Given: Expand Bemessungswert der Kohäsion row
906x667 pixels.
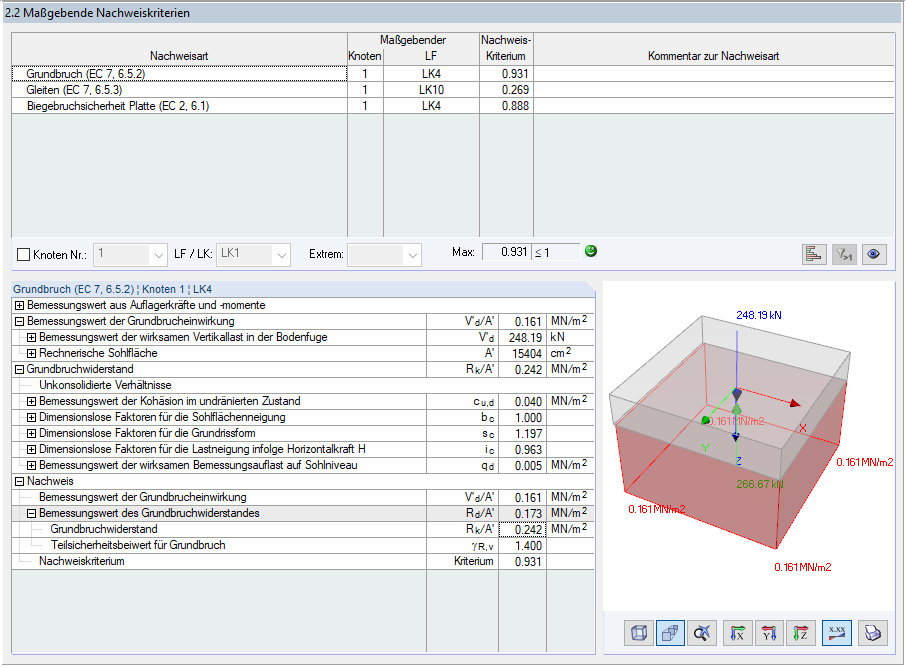Looking at the screenshot, I should coord(32,401).
